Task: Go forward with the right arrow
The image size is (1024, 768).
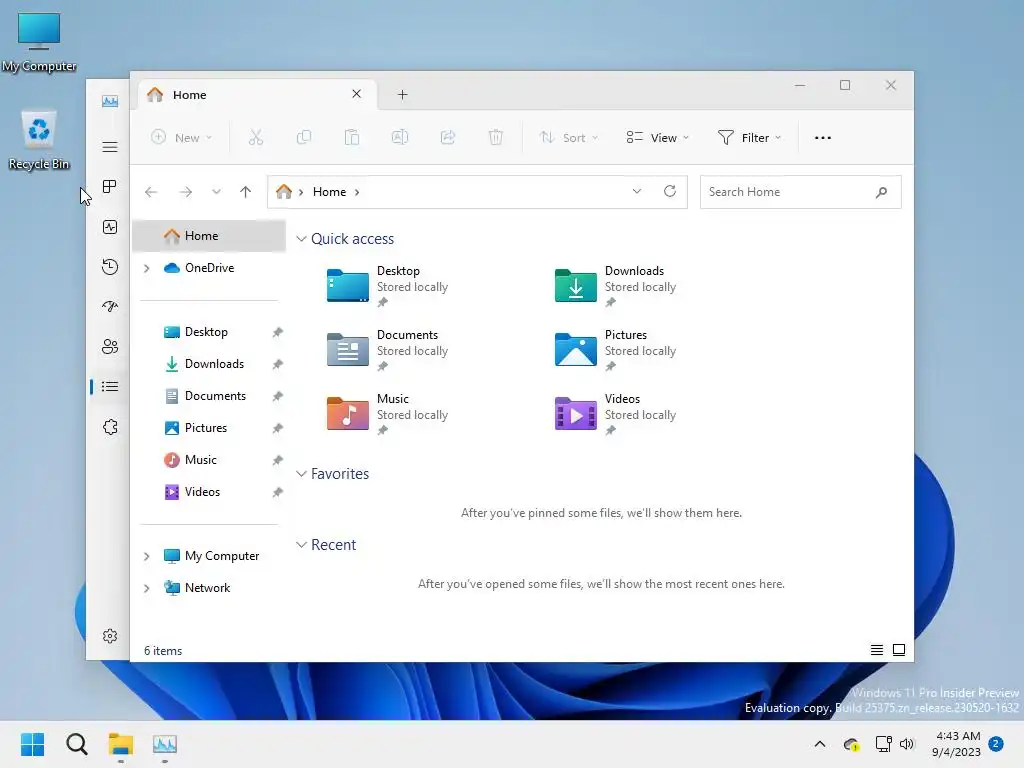Action: pyautogui.click(x=185, y=192)
